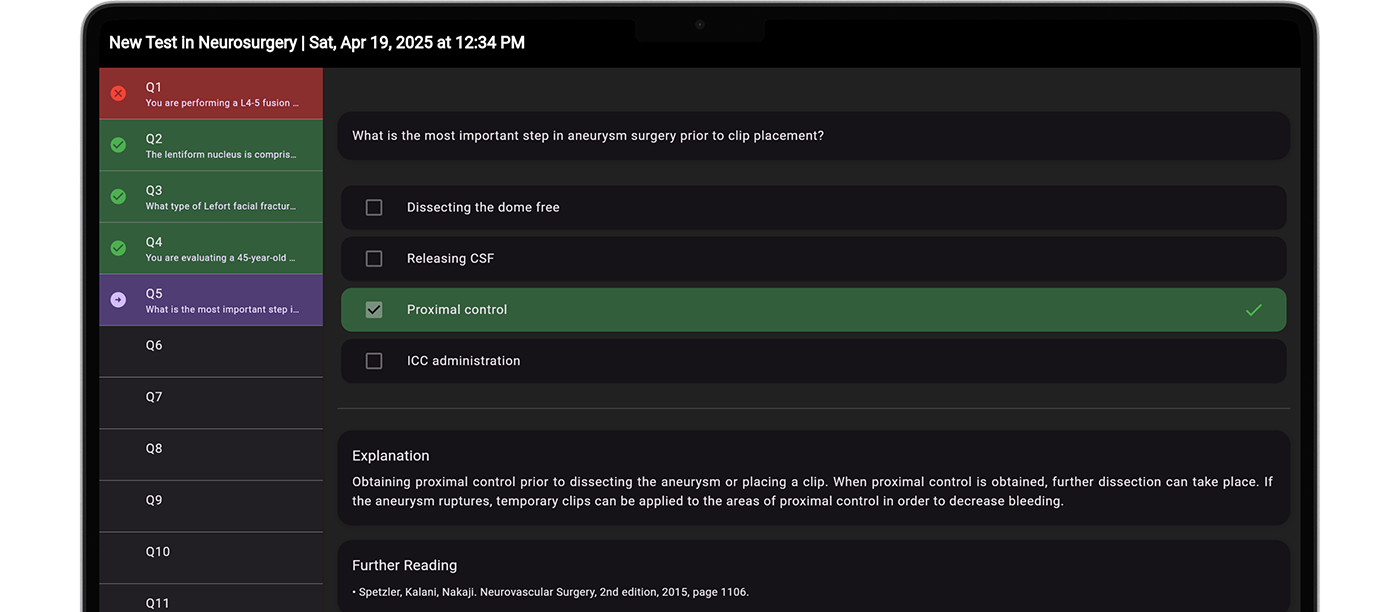
Task: Jump to question Q8
Action: point(211,454)
